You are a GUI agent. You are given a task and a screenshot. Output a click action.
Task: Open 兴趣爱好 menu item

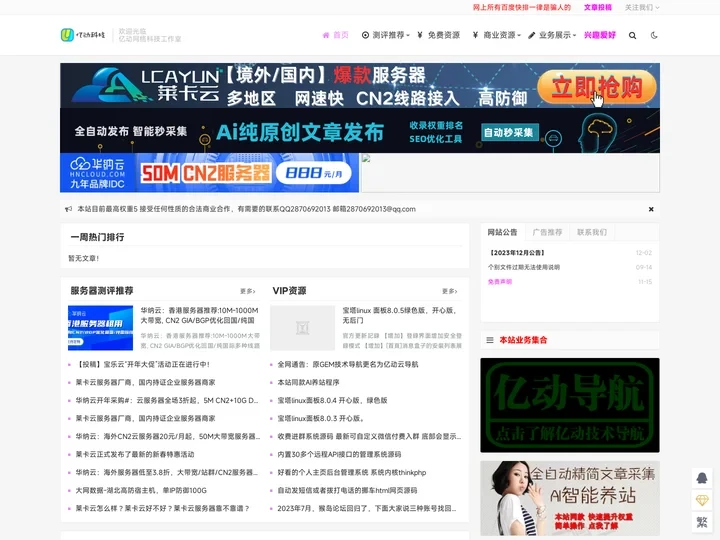coord(600,35)
